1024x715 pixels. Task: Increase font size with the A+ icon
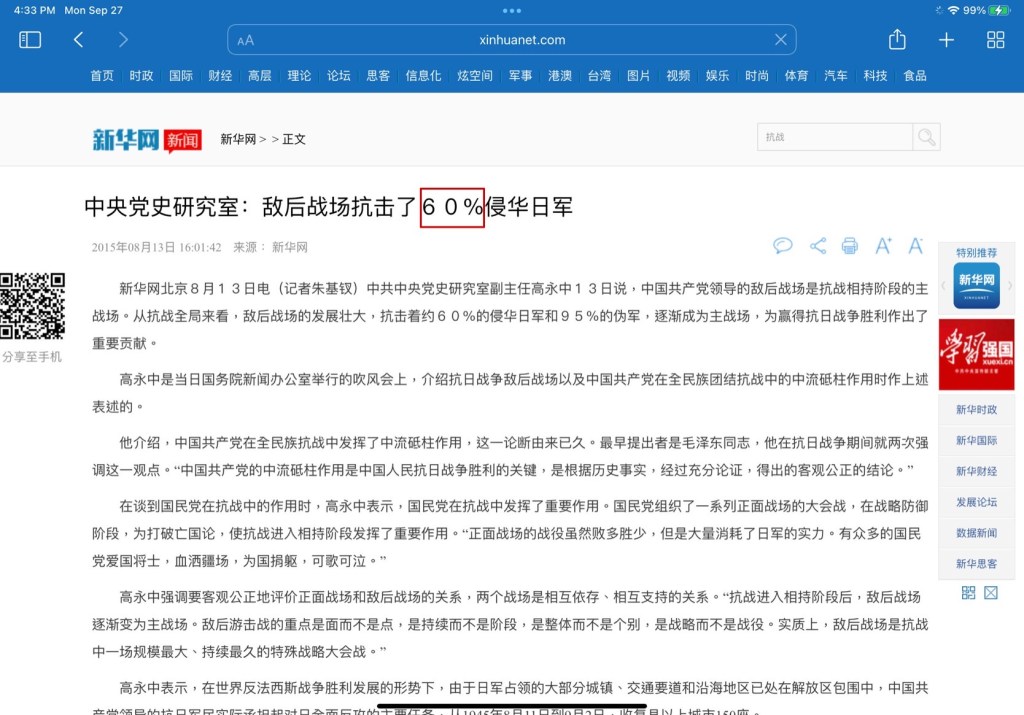click(x=883, y=246)
